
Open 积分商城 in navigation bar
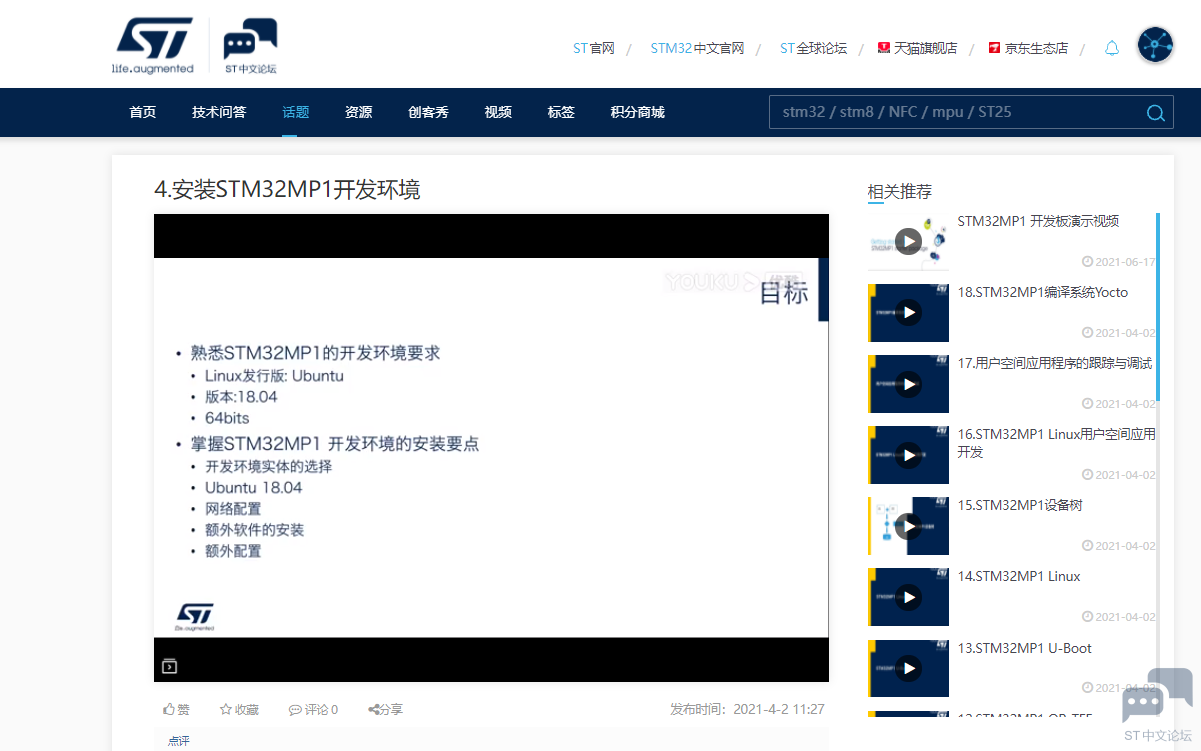coord(637,112)
